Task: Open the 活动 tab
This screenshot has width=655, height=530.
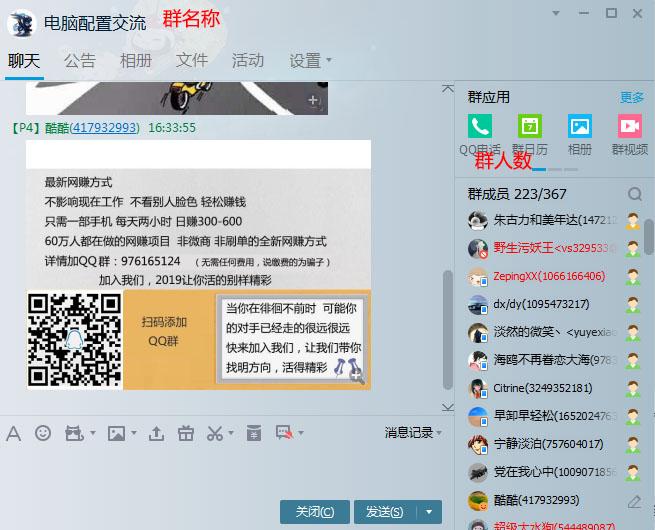Action: [248, 61]
